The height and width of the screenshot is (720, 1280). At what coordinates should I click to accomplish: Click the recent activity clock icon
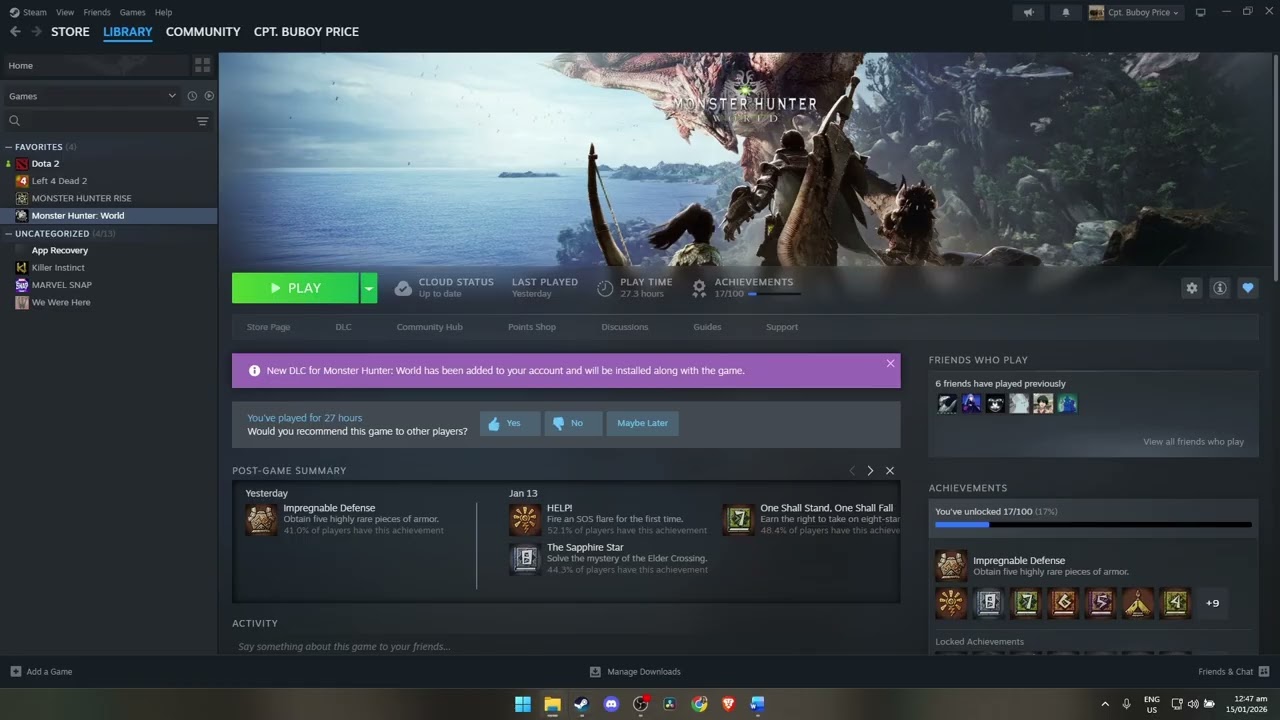192,96
